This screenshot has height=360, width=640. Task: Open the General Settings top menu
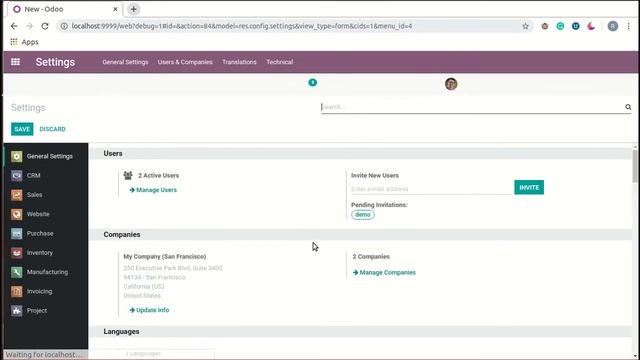(x=125, y=62)
